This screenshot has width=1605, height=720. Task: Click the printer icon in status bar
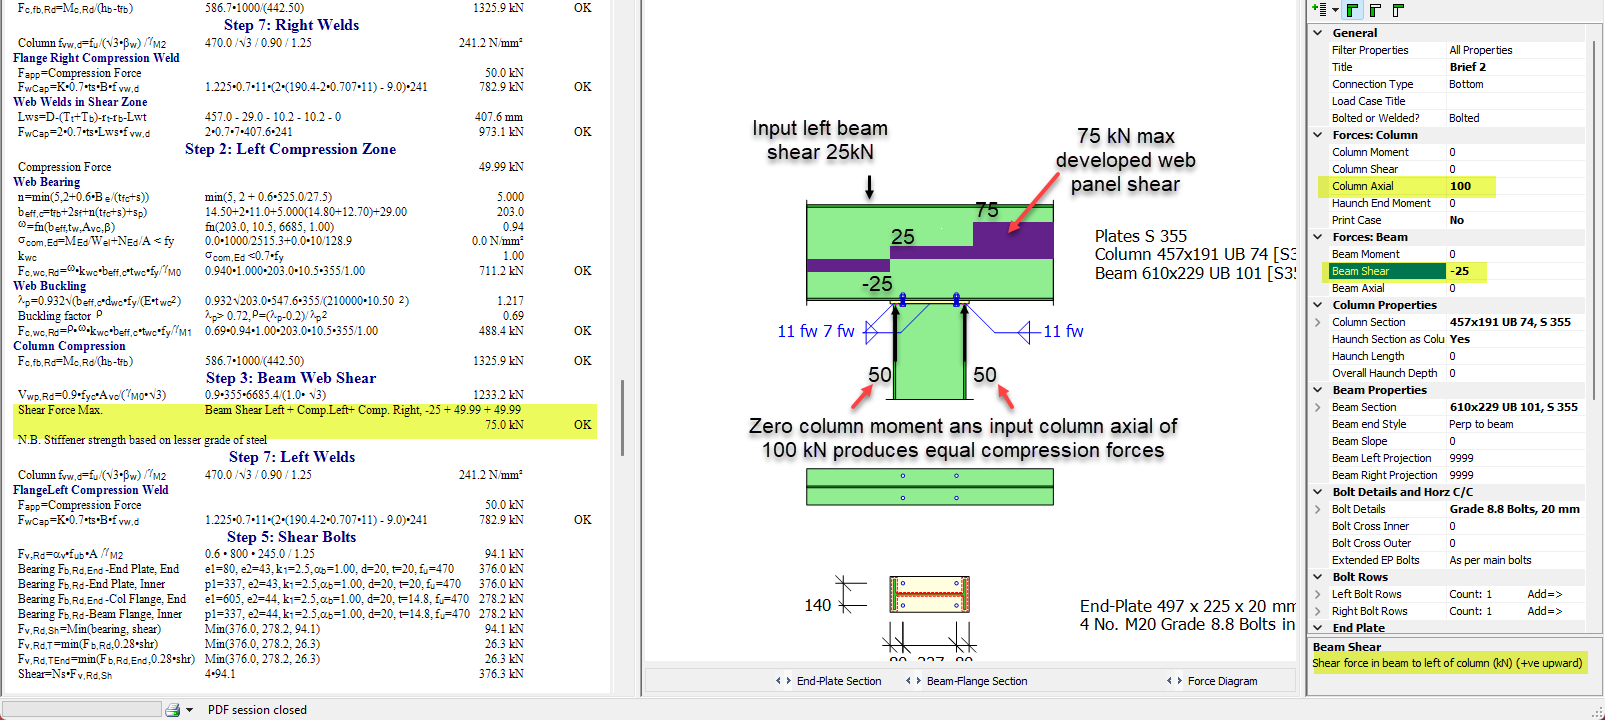(x=172, y=710)
